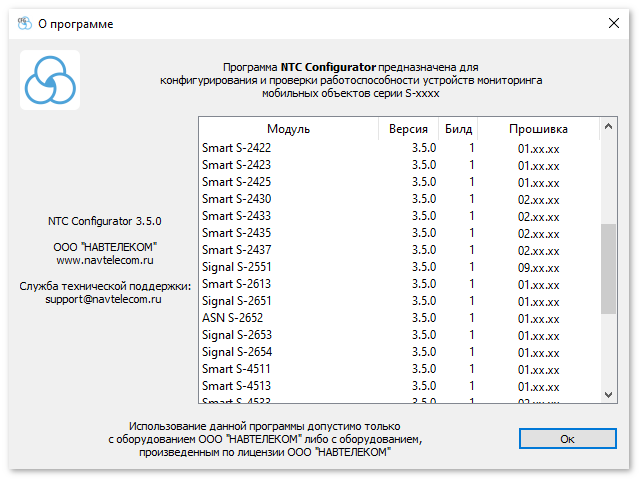The image size is (639, 479).
Task: Select the Smart S-2613 row
Action: click(399, 284)
